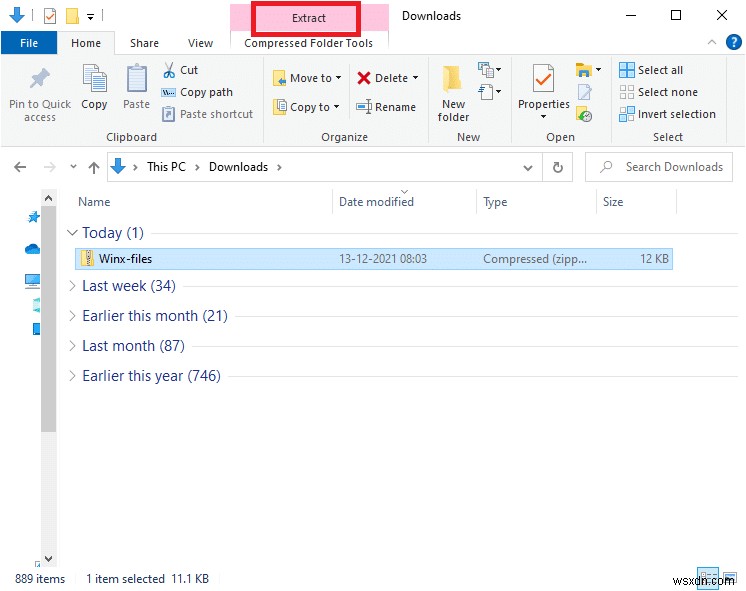Open the Properties dropdown arrow
The image size is (746, 591).
pos(543,117)
